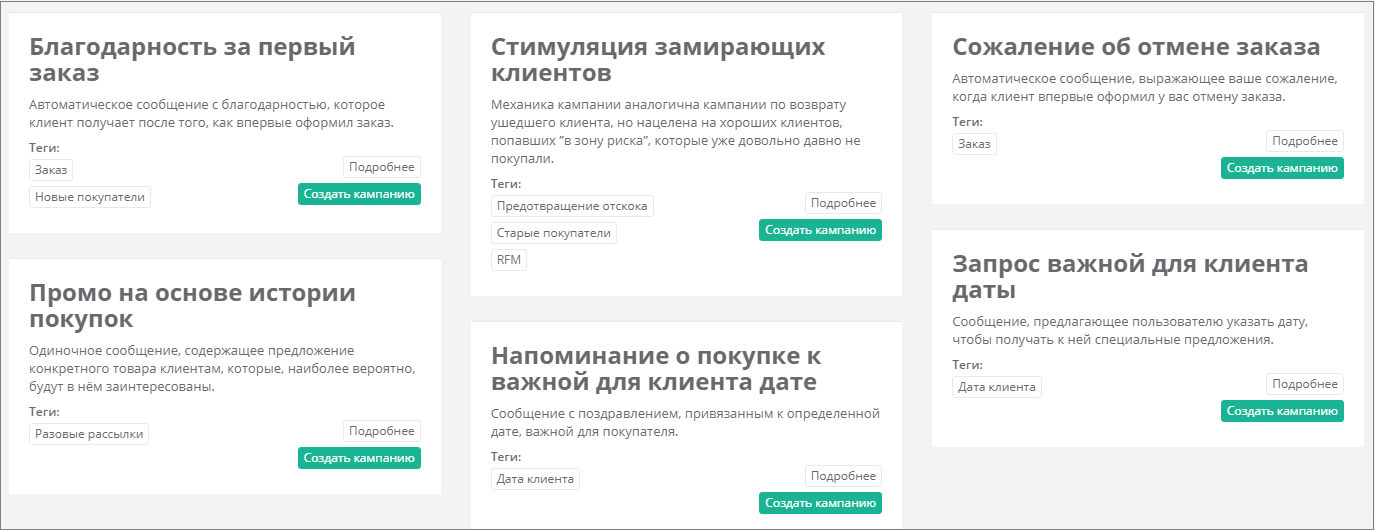Viewport: 1375px width, 530px height.
Task: Click Заказ tag in Сожаление об отмене card
Action: point(974,144)
